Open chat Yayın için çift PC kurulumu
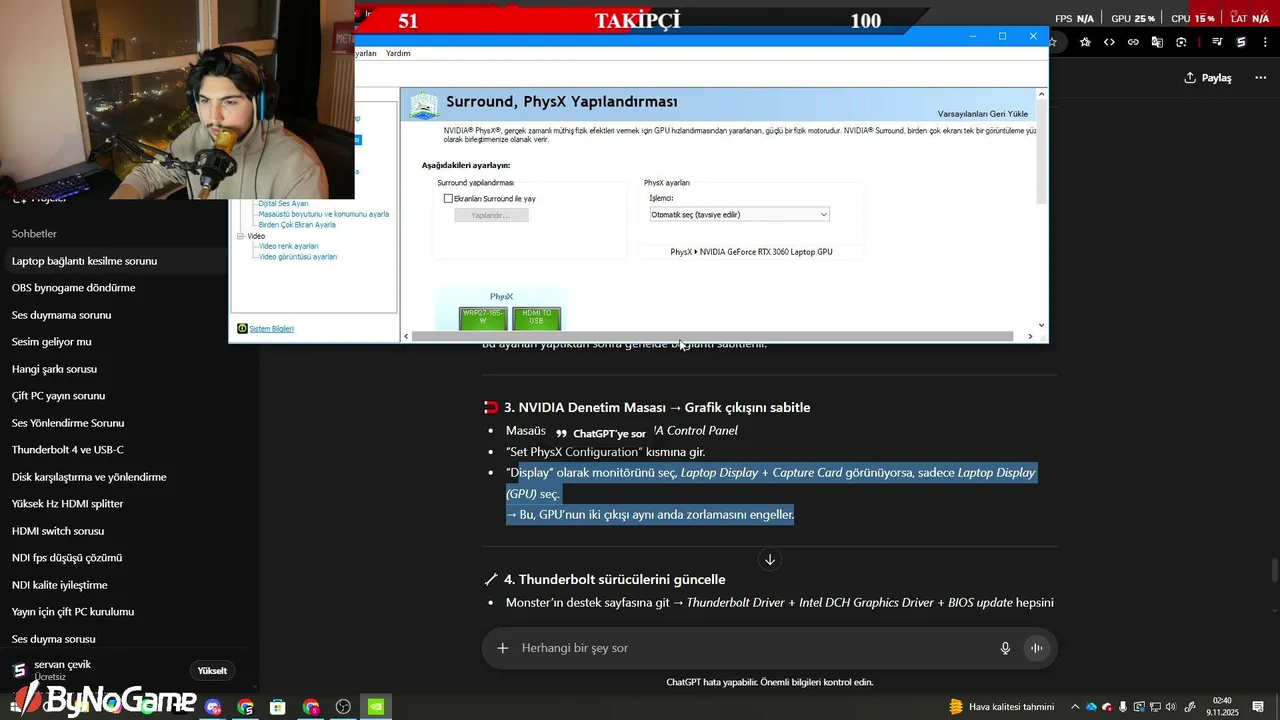 click(73, 612)
